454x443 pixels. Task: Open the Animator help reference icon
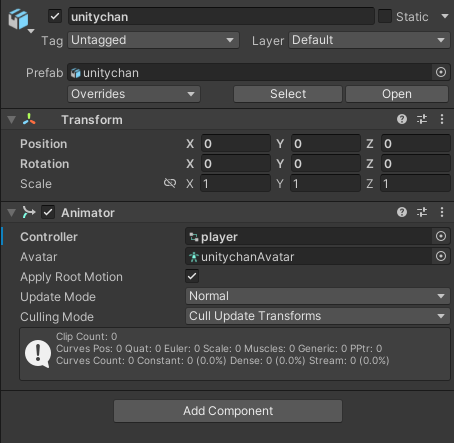click(402, 212)
